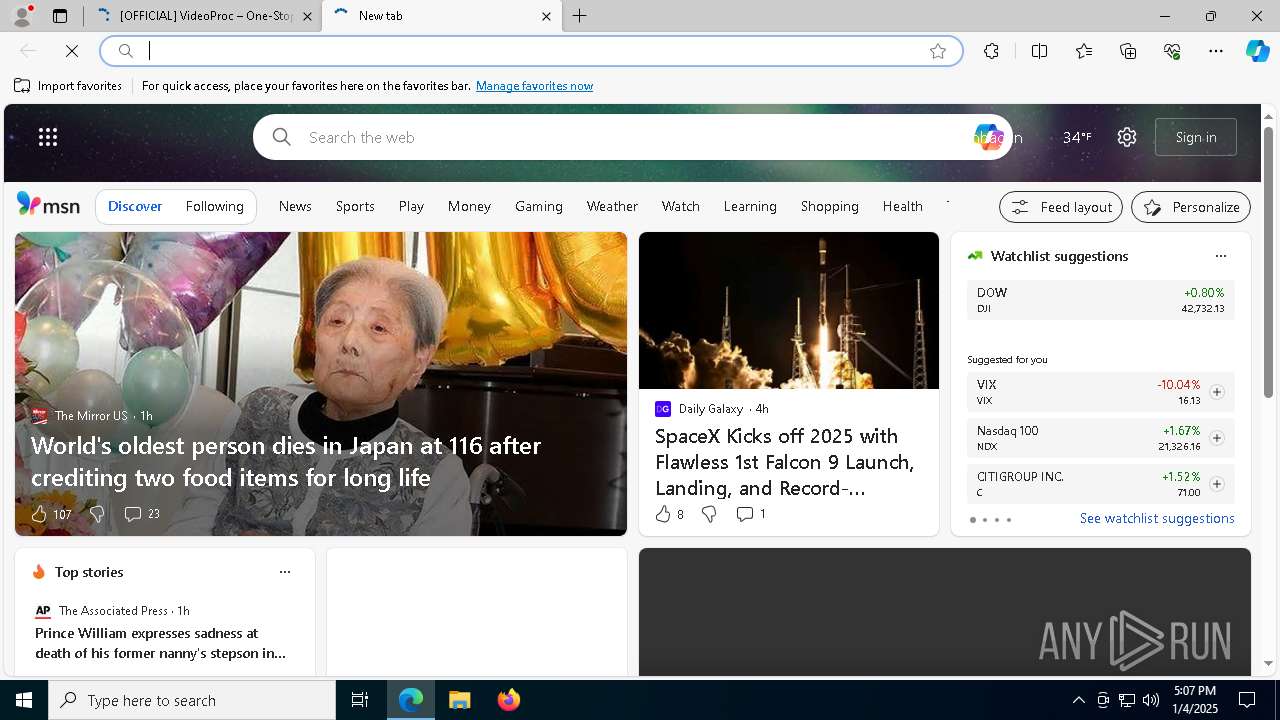Open Top stories more options
1280x720 pixels.
coord(285,572)
